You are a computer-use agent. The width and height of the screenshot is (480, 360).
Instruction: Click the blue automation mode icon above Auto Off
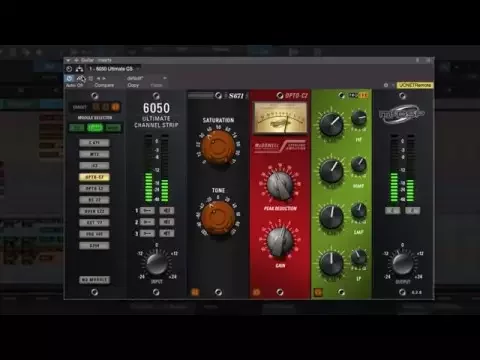pos(69,78)
